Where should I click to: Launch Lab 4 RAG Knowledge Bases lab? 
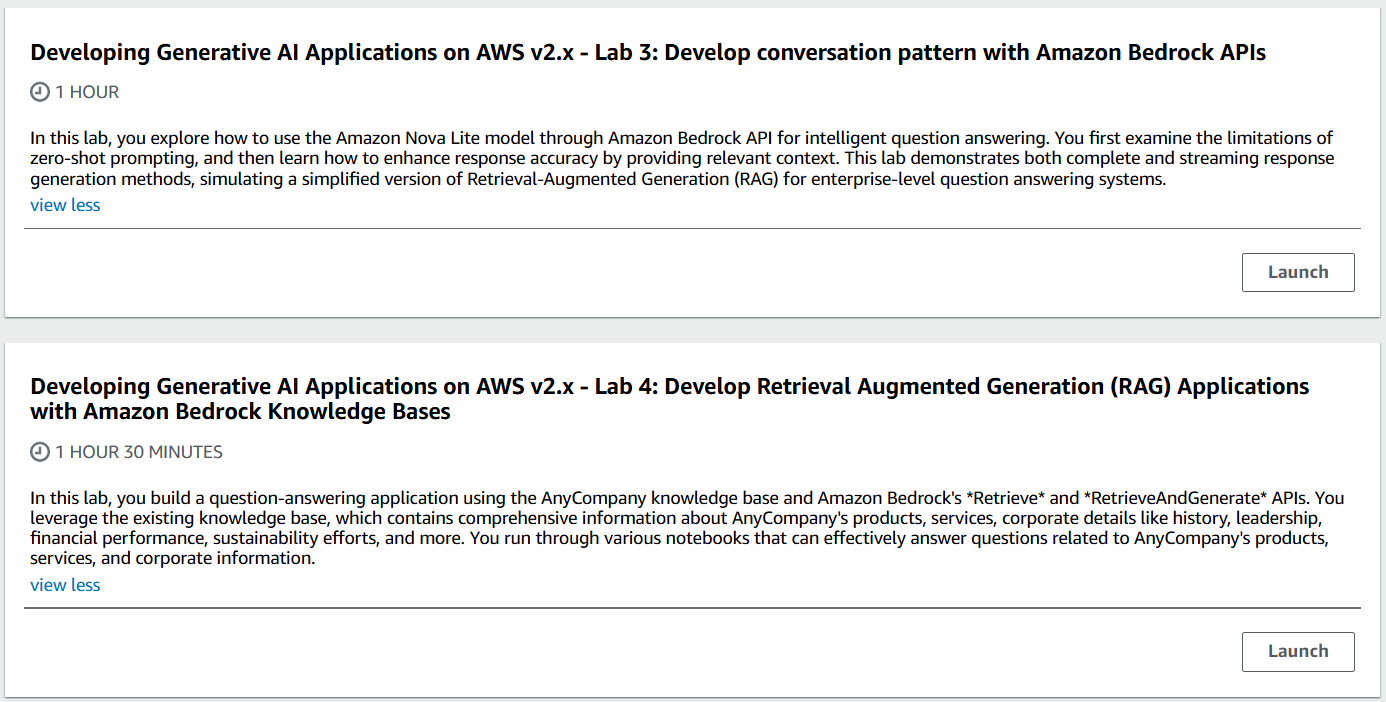click(1298, 651)
